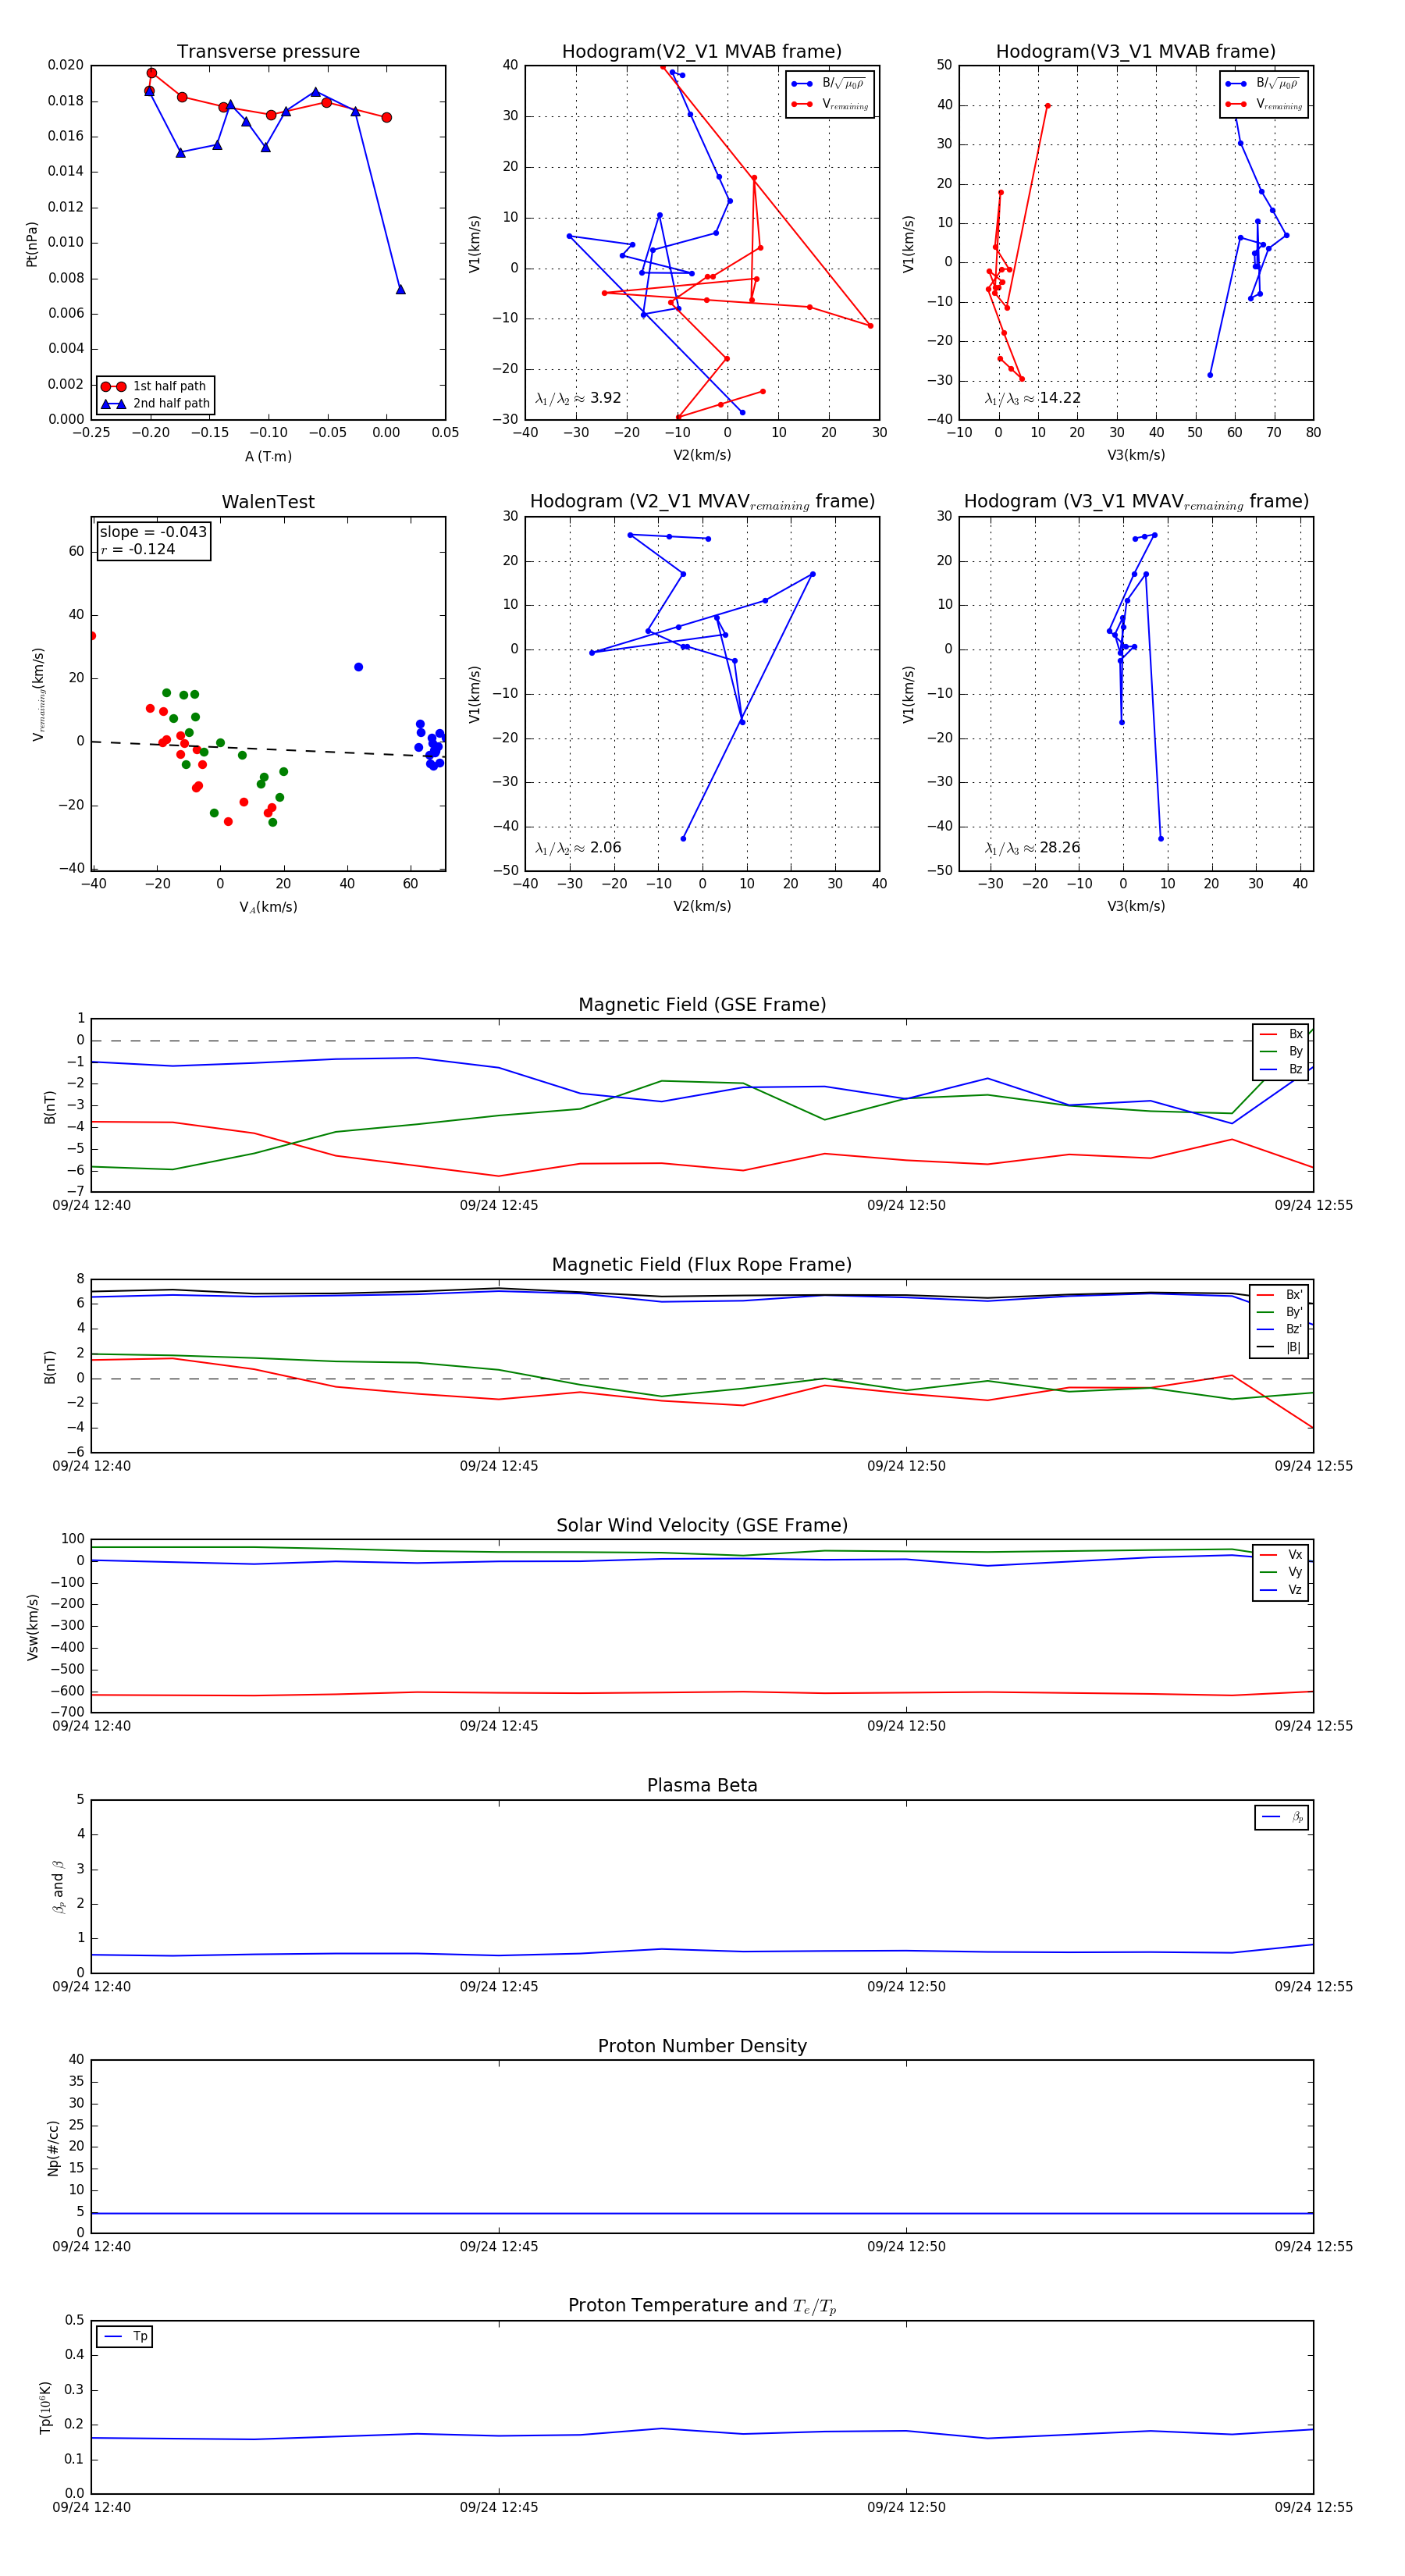The width and height of the screenshot is (1405, 2576).
Task: Select the 'Hodogram(V2_V1 MVAB frame)' title
Action: click(x=702, y=52)
